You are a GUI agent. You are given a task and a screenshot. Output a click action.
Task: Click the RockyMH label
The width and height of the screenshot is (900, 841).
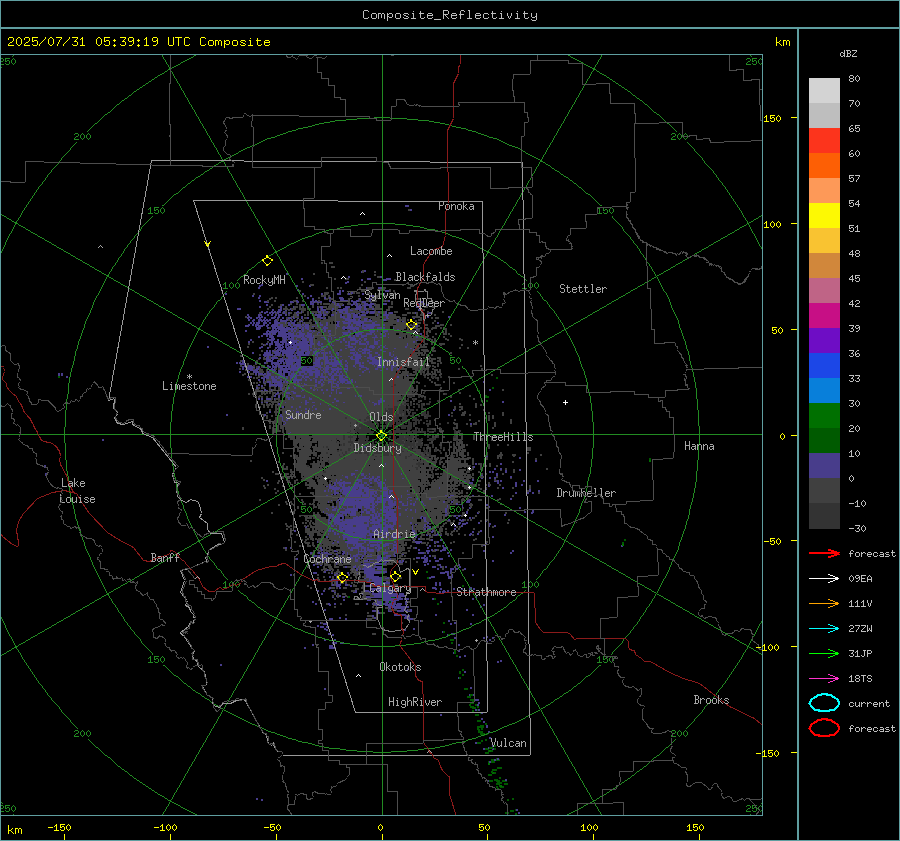coord(264,280)
